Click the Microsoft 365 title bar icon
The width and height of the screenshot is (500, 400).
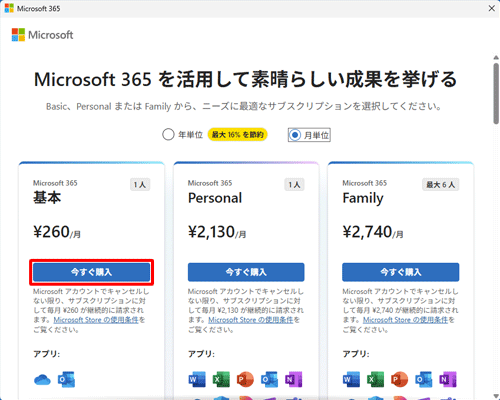9,8
